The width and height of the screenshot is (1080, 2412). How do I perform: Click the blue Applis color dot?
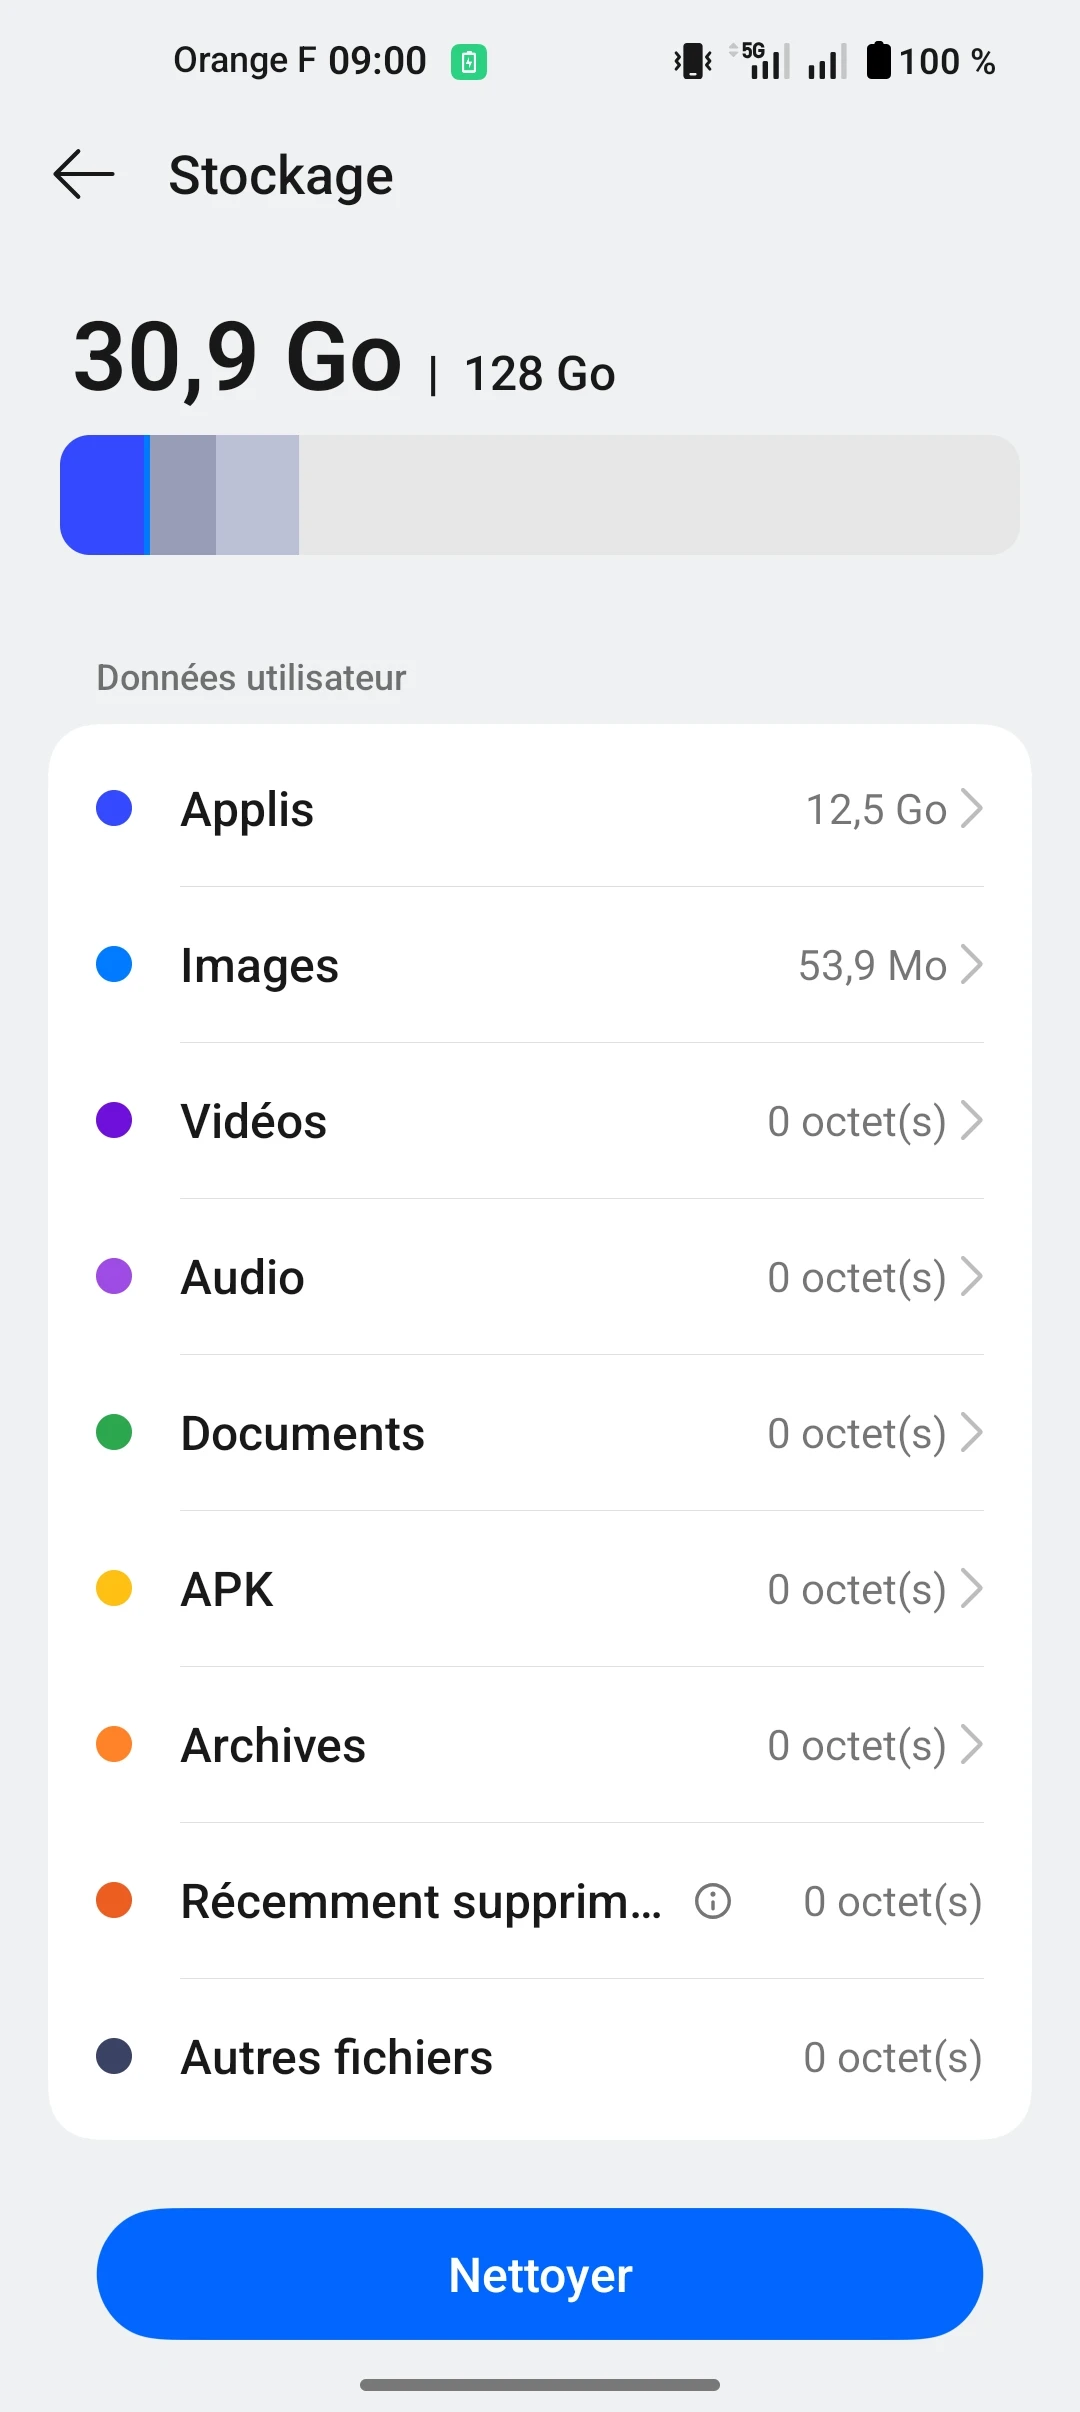(114, 809)
